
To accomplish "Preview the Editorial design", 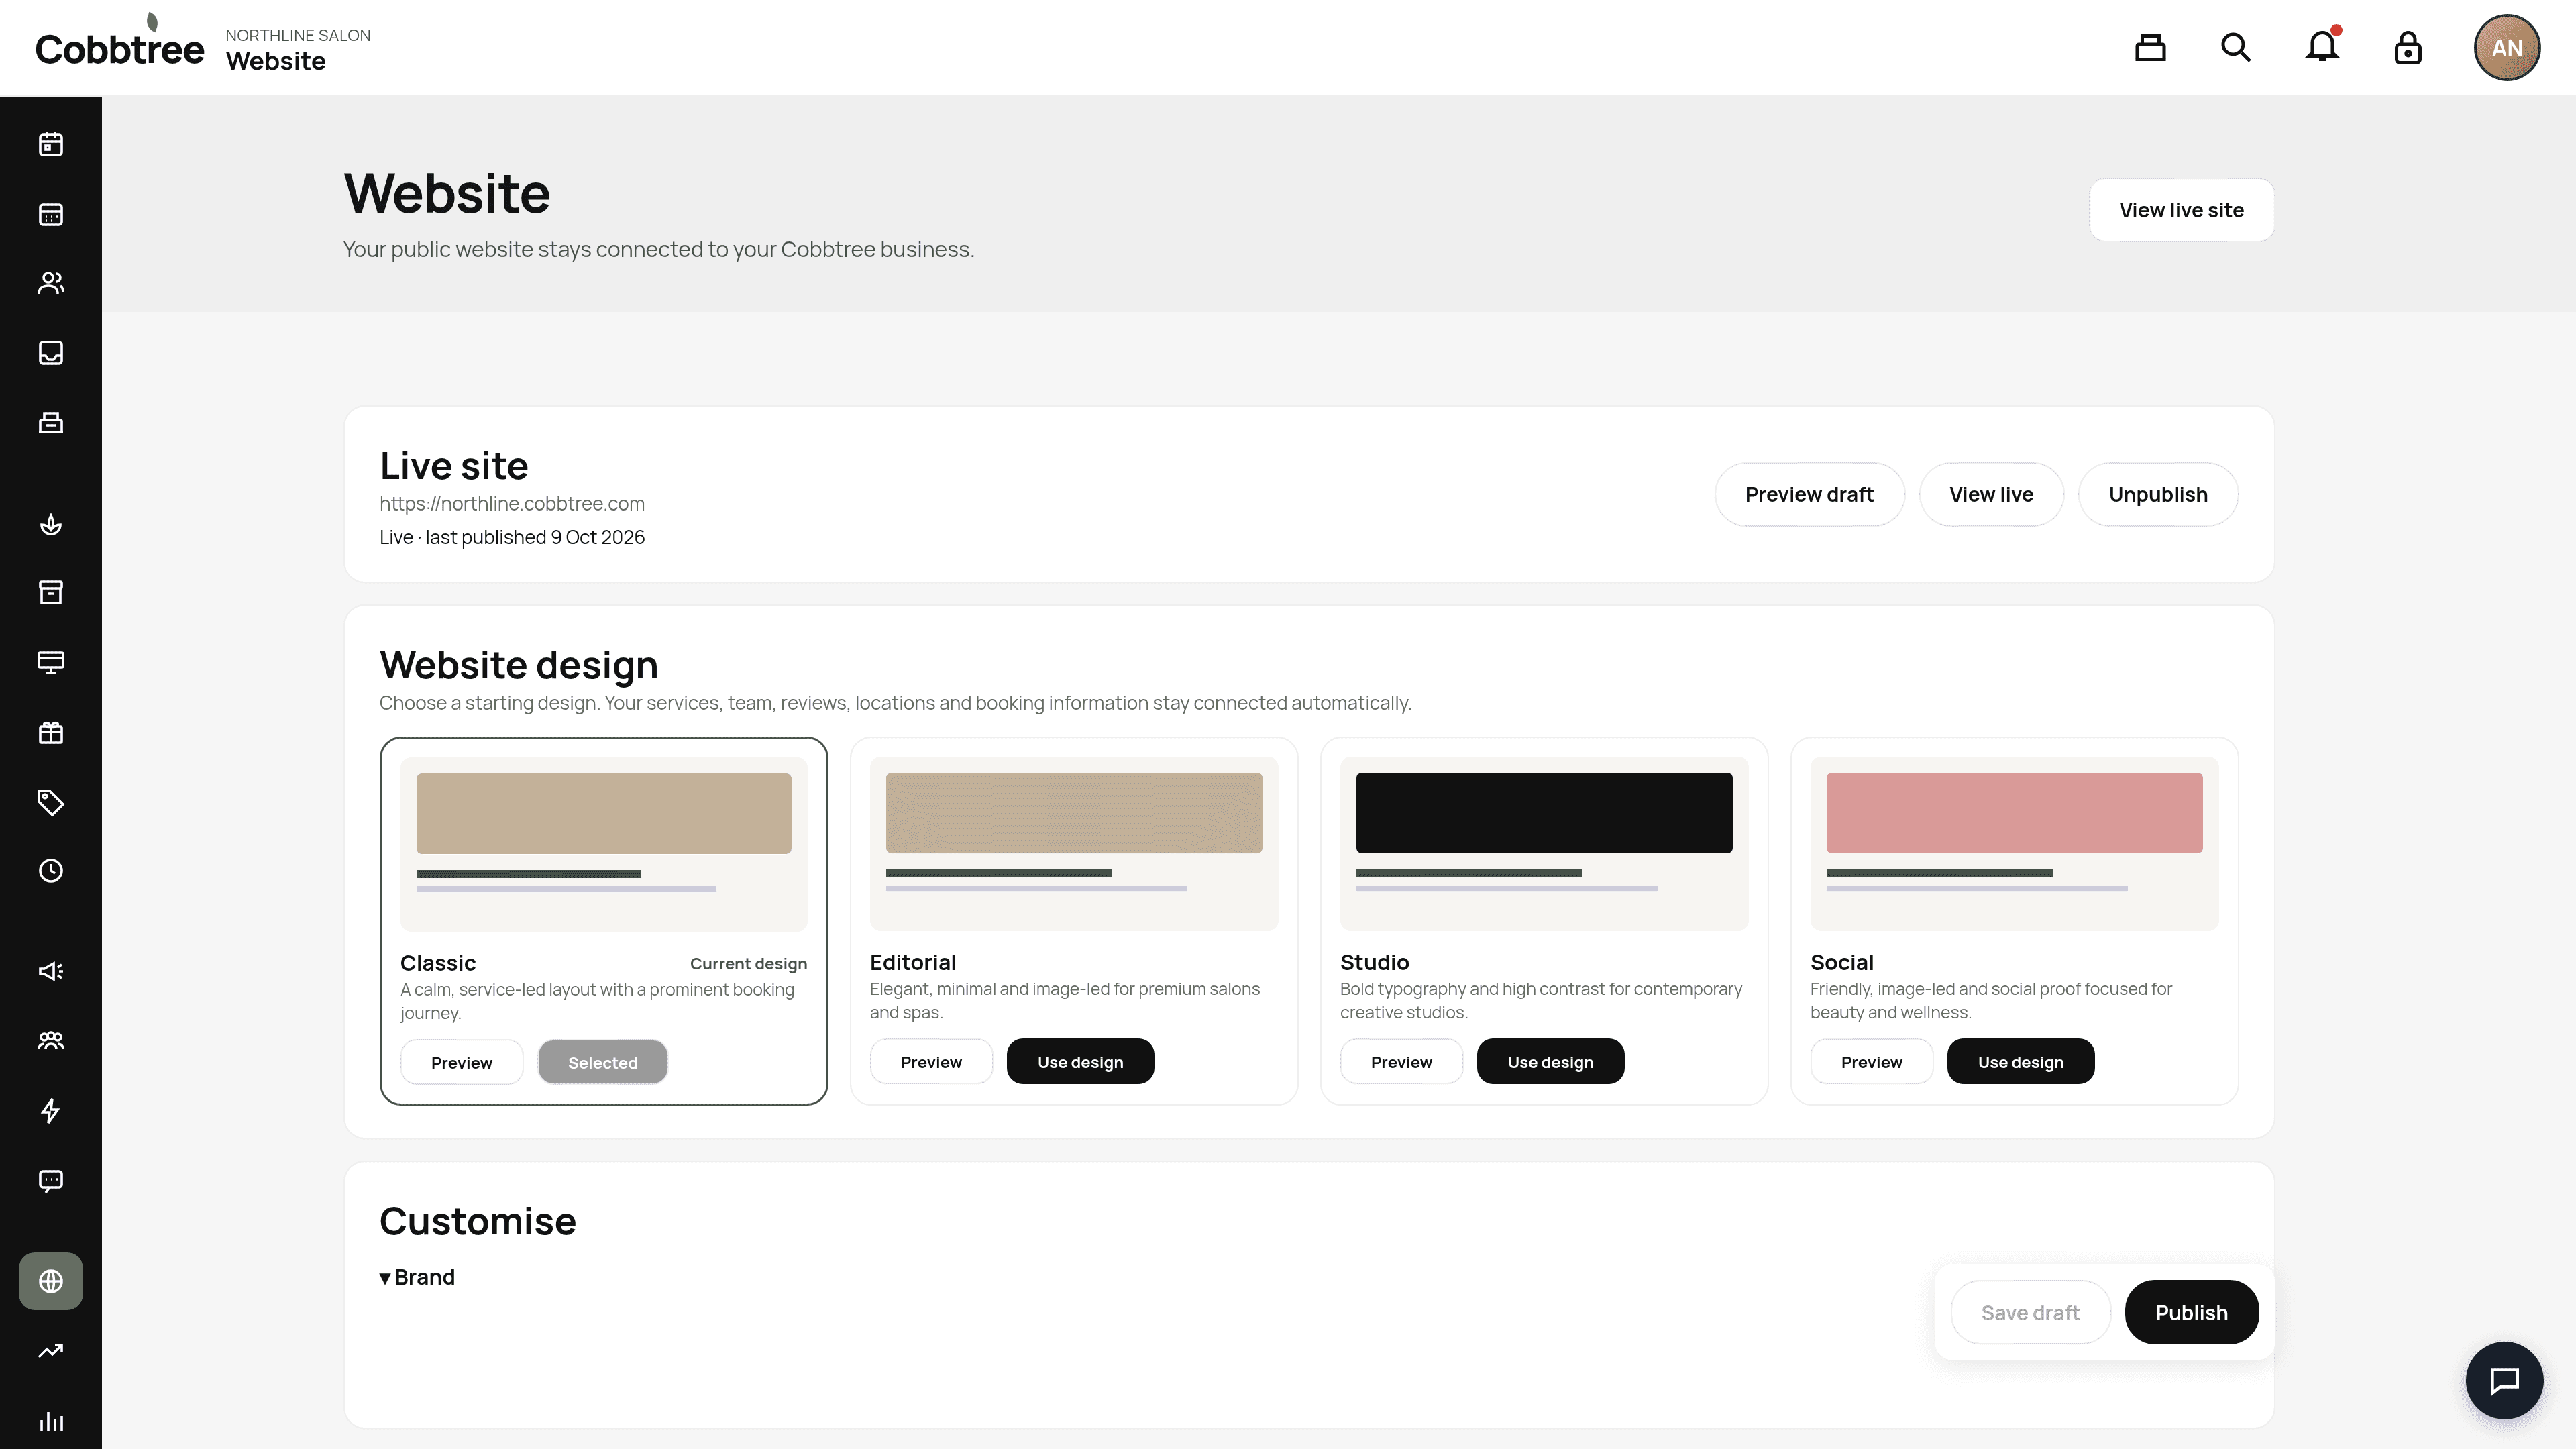I will tap(931, 1061).
